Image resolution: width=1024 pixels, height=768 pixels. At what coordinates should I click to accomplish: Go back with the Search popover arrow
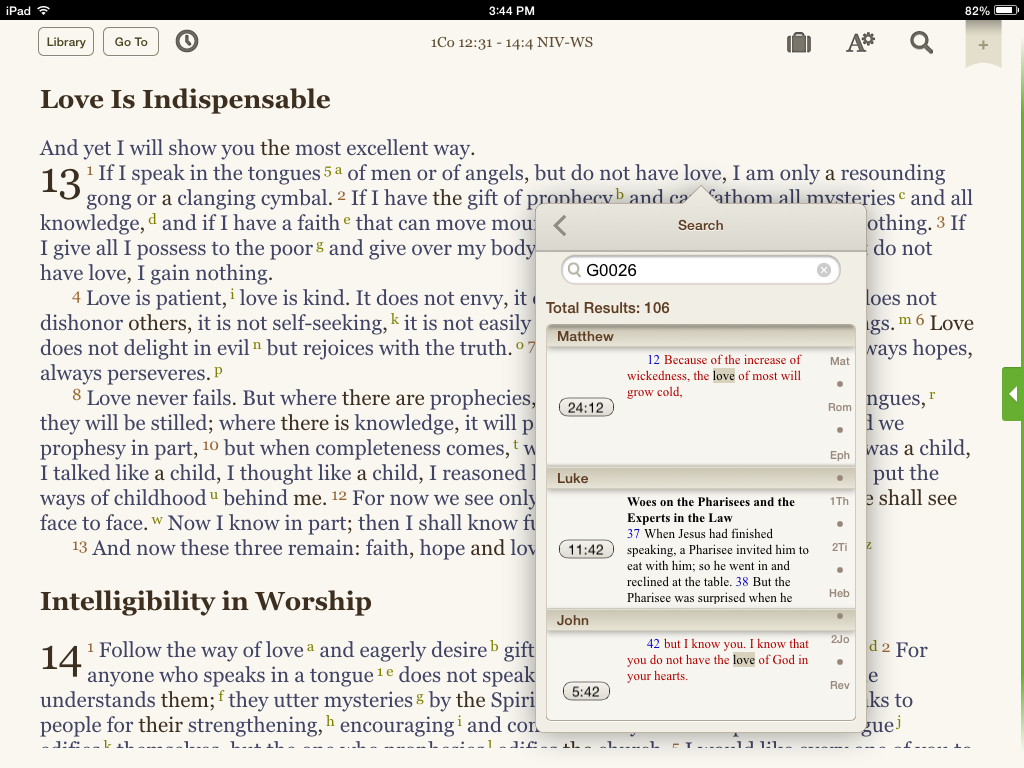click(x=560, y=225)
